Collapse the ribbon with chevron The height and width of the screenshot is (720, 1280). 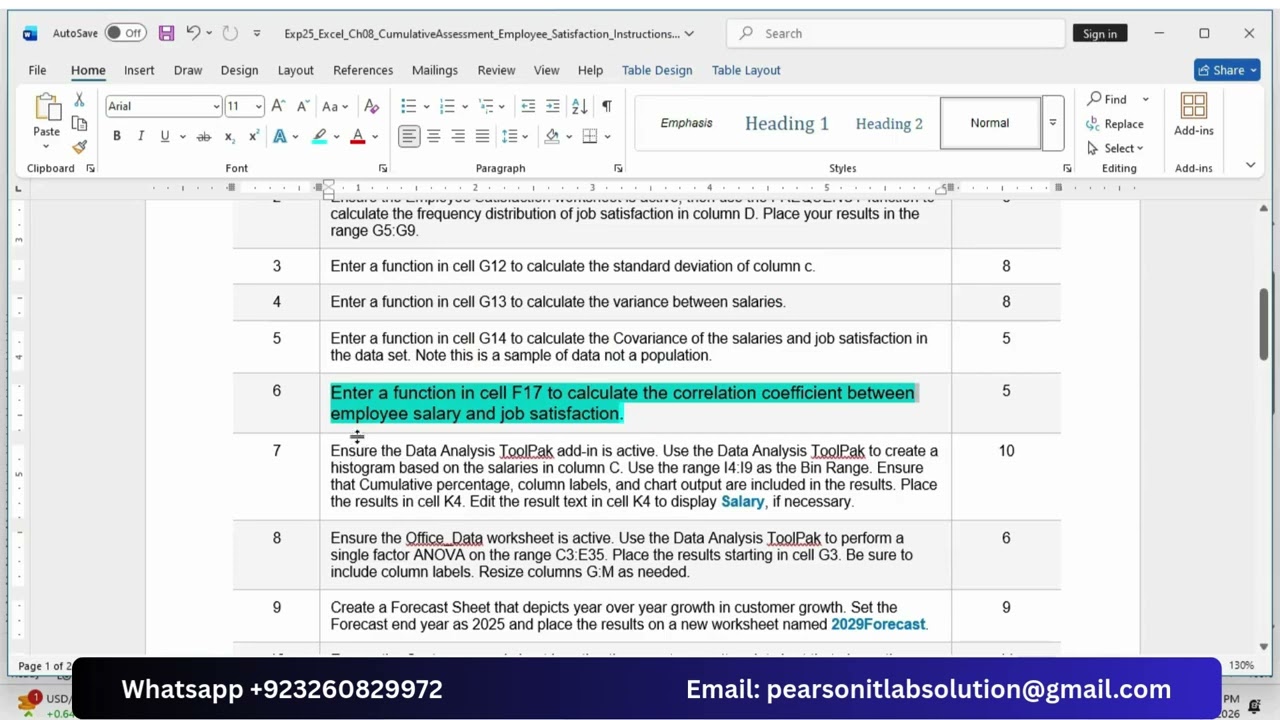[x=1250, y=165]
